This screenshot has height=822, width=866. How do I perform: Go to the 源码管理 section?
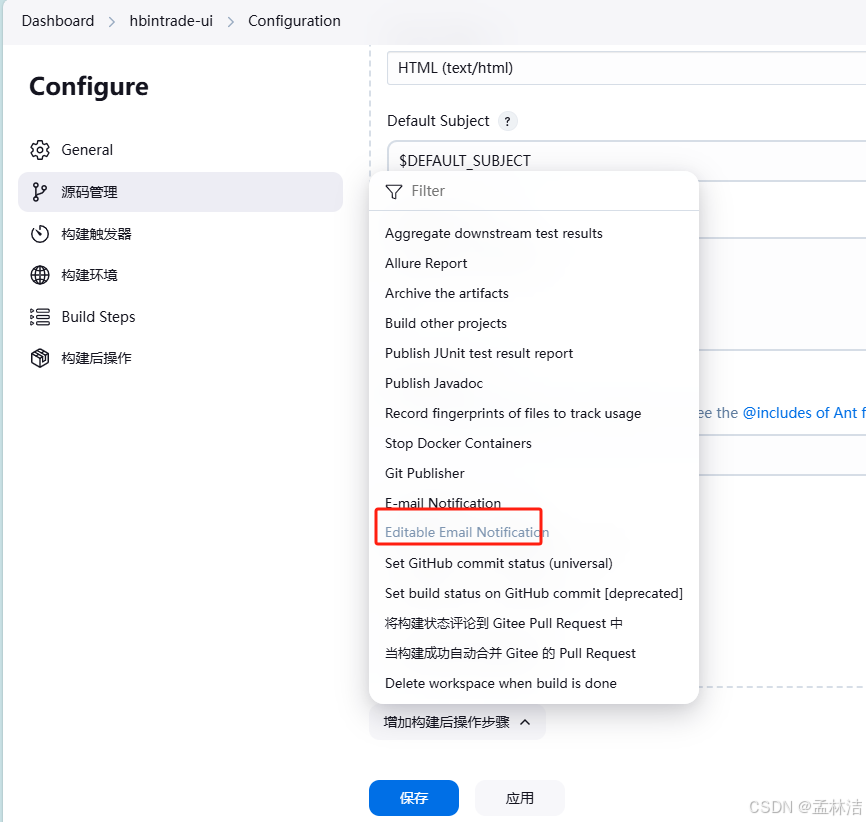(181, 192)
